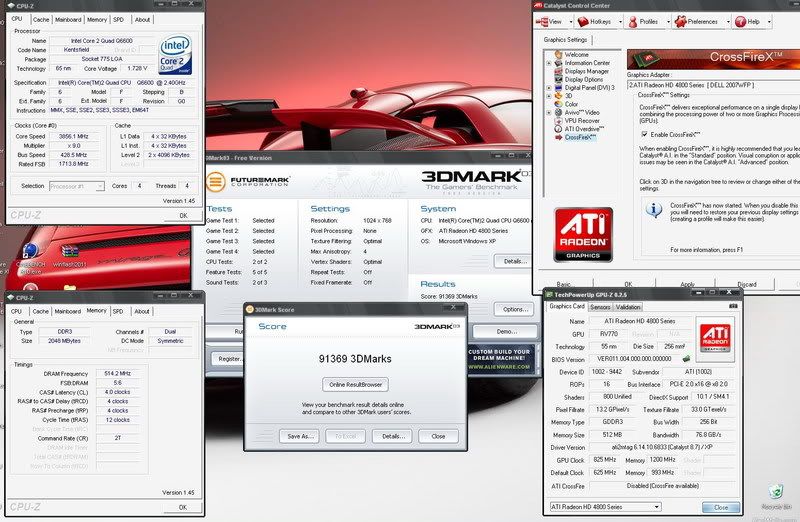Open the SPD tab in top CPU-Z
Image resolution: width=800 pixels, height=522 pixels.
click(118, 19)
